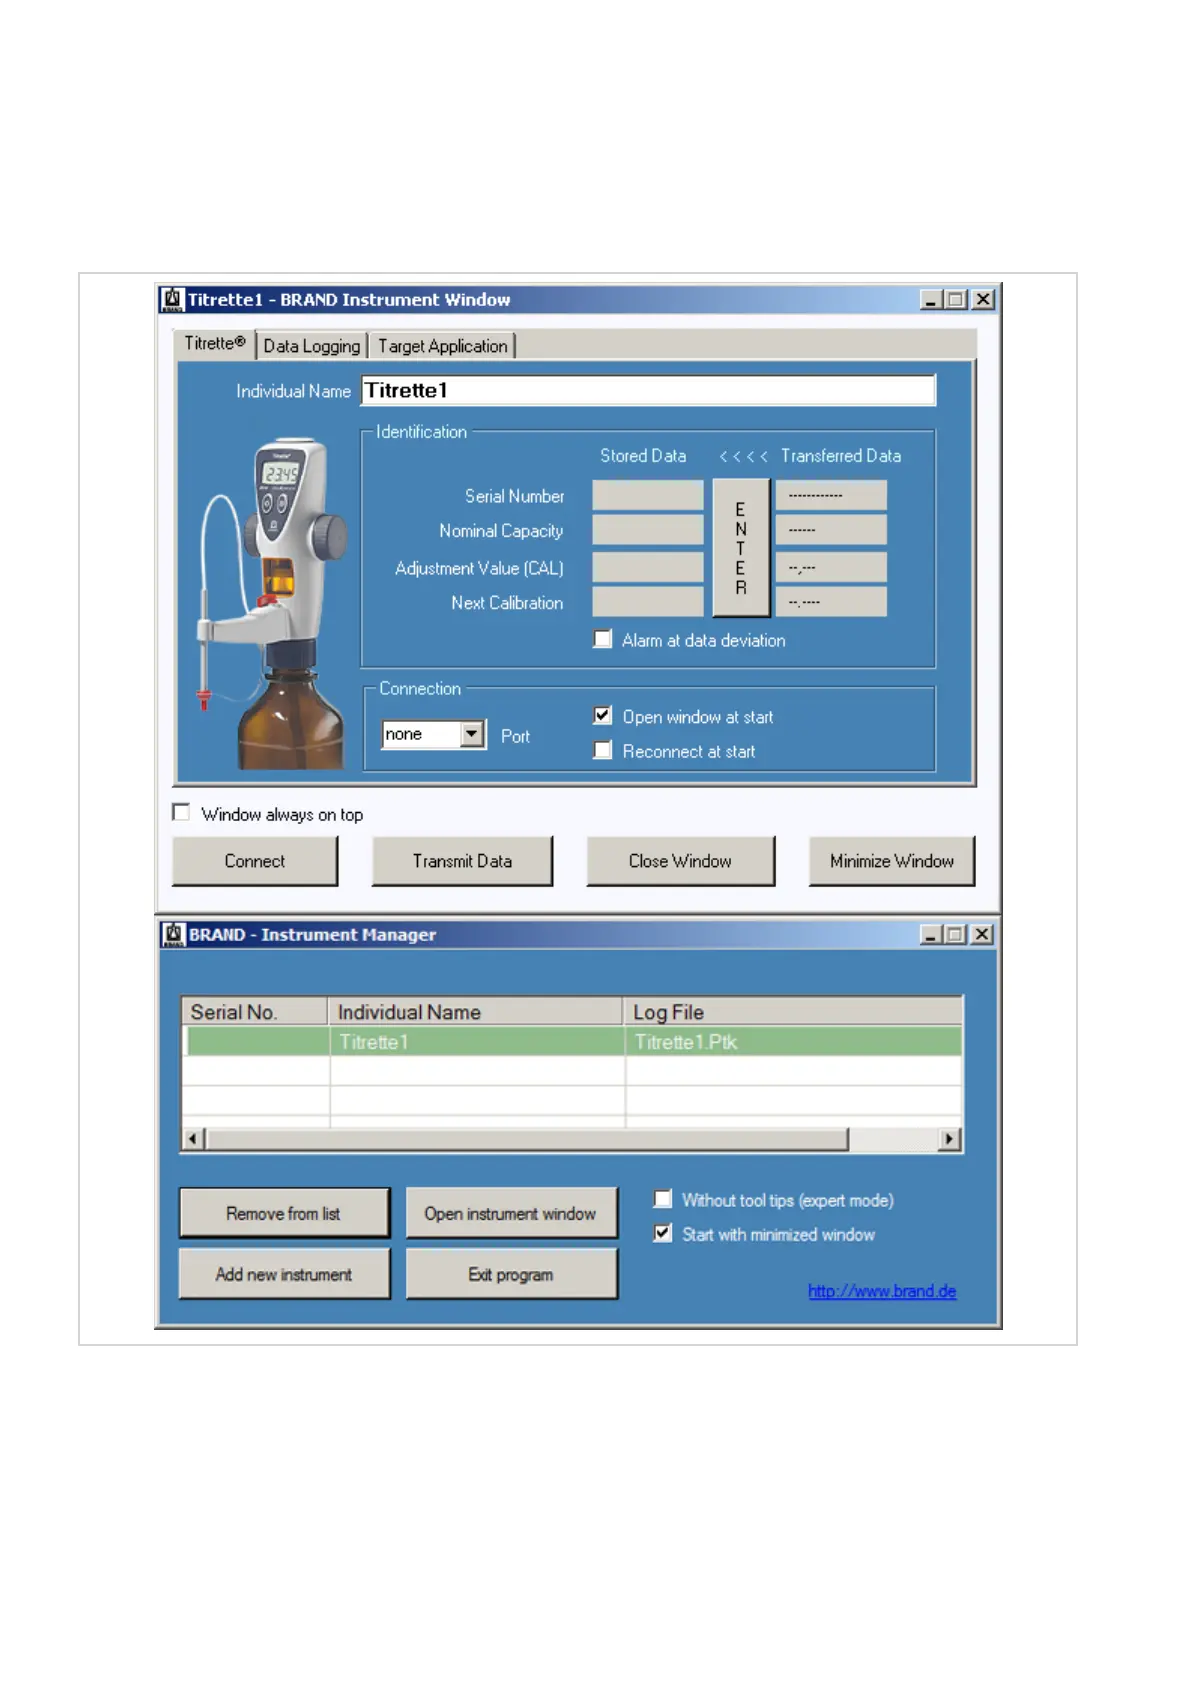
Task: Click Transmit Data button
Action: [x=462, y=861]
